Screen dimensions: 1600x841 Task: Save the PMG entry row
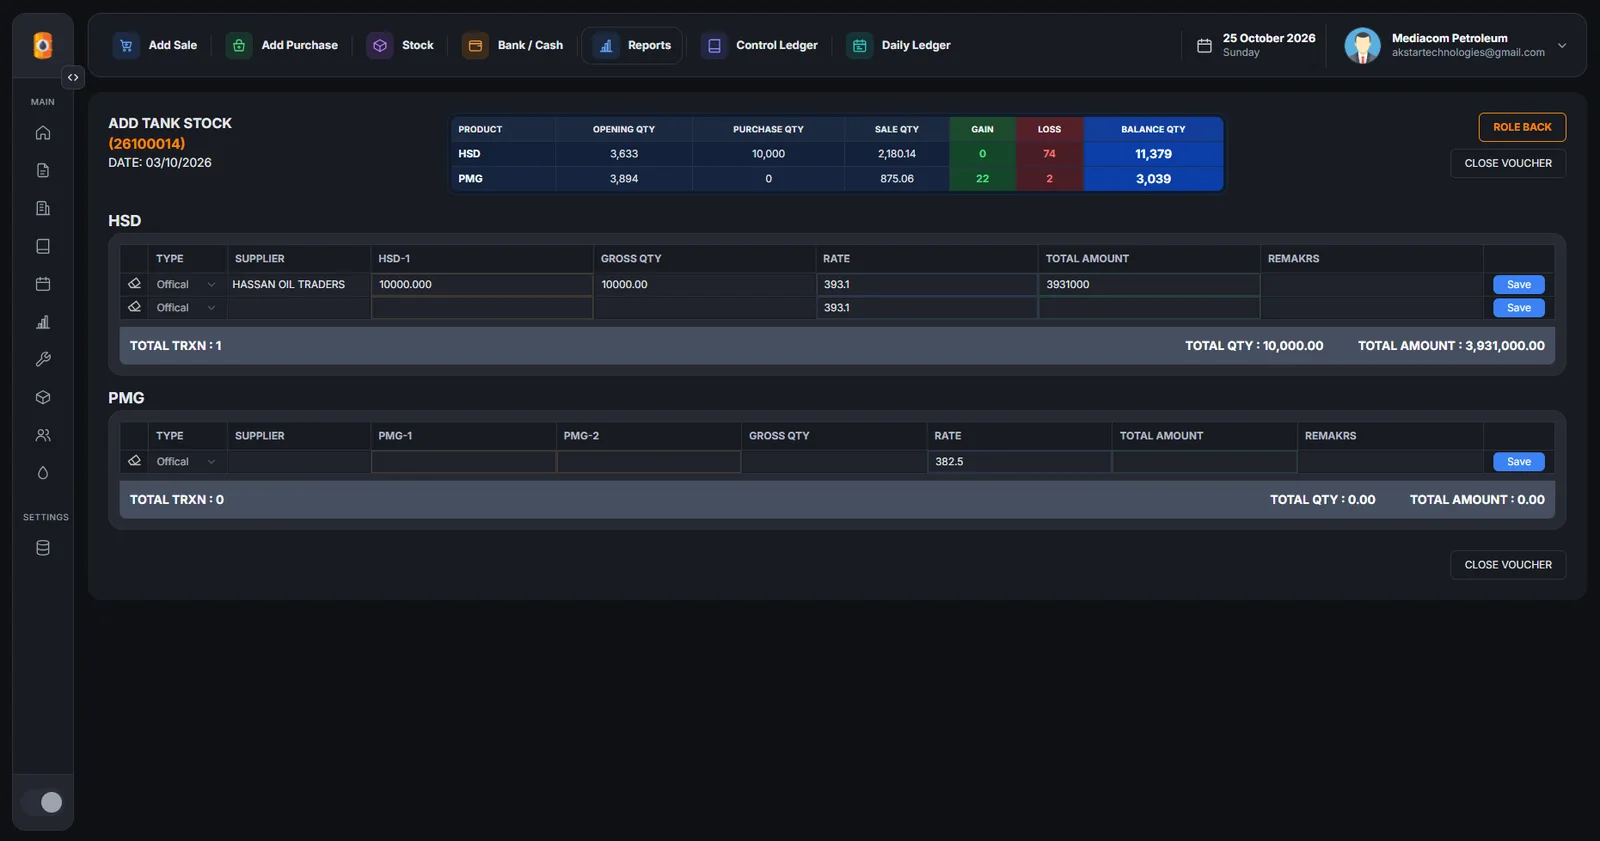tap(1519, 461)
